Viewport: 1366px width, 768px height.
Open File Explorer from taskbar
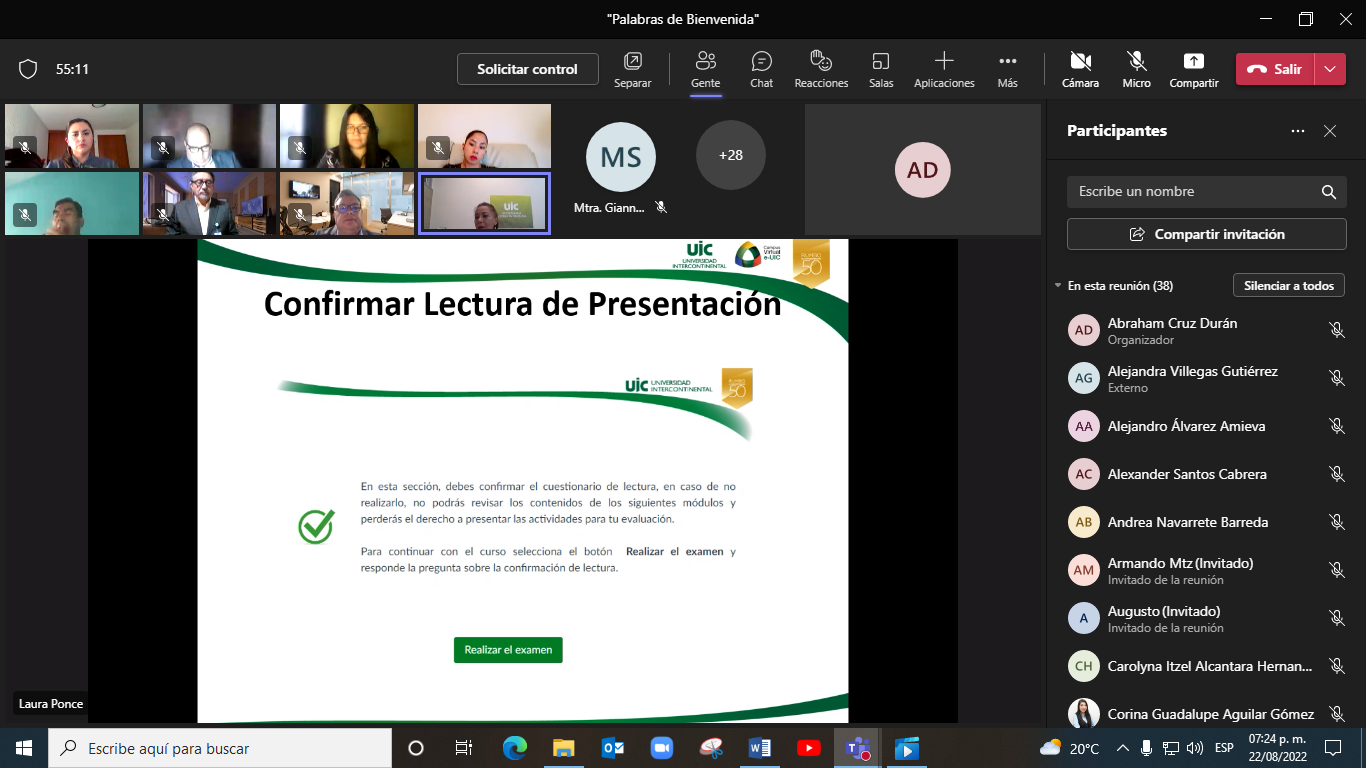[563, 748]
